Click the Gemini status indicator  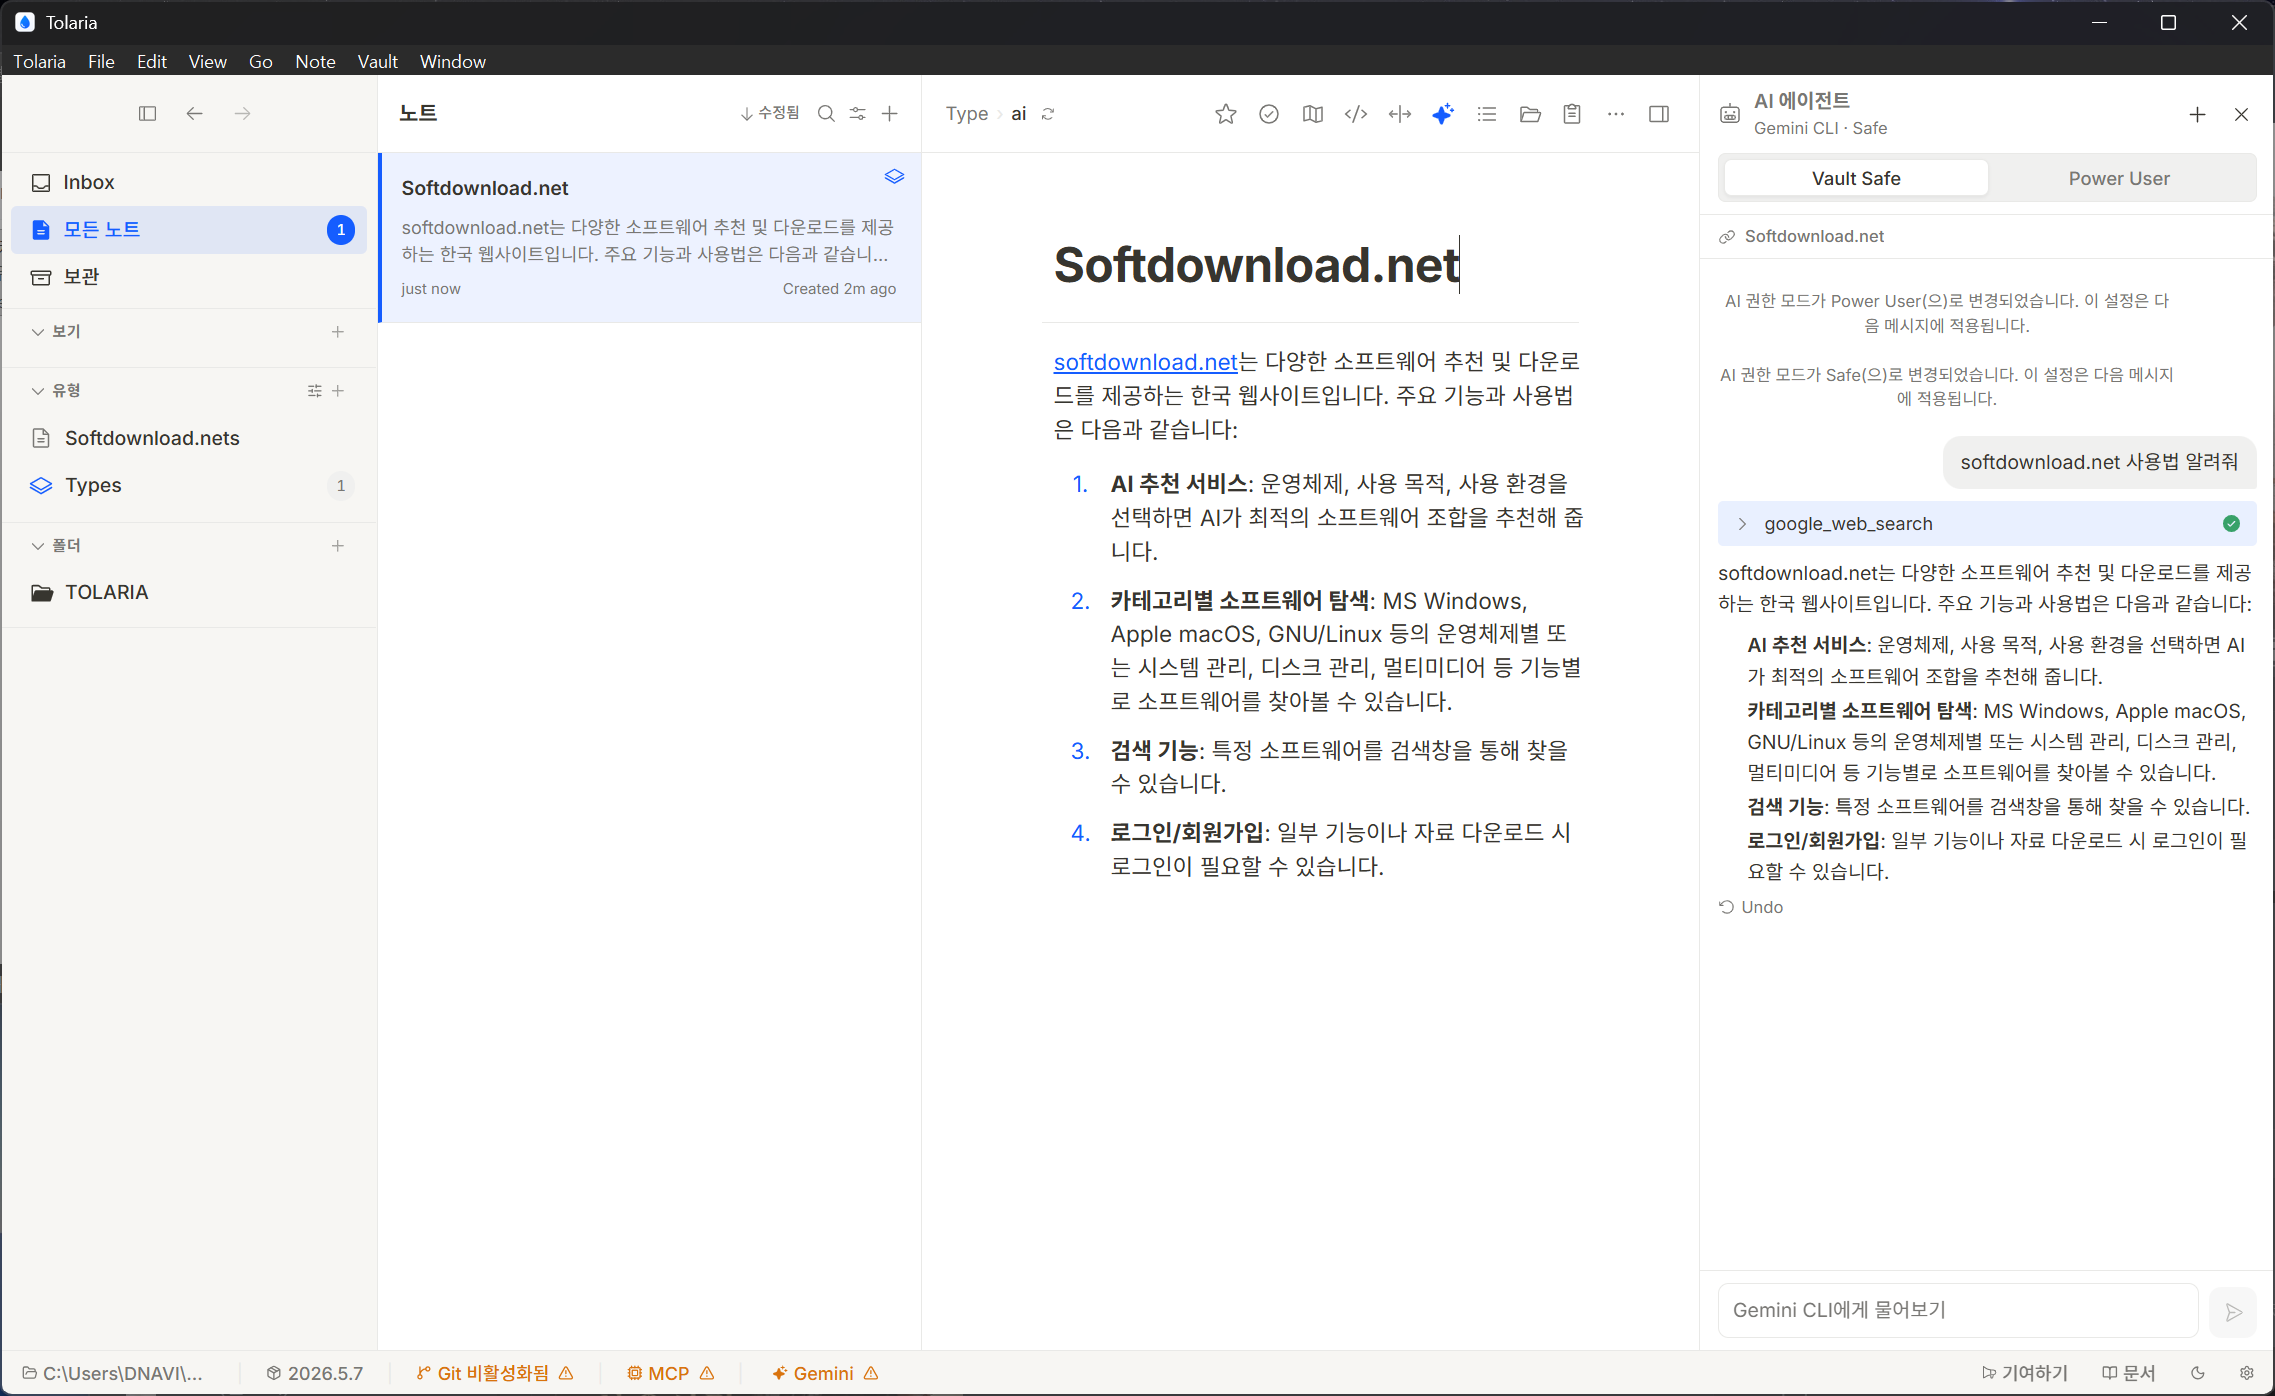[824, 1373]
